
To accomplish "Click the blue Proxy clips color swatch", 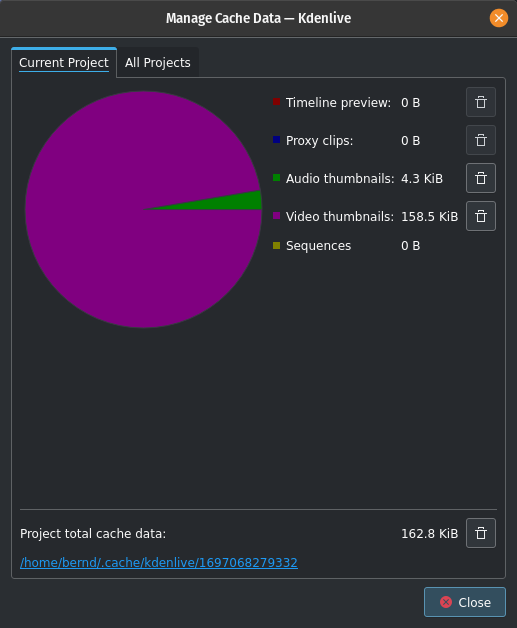I will pyautogui.click(x=276, y=140).
